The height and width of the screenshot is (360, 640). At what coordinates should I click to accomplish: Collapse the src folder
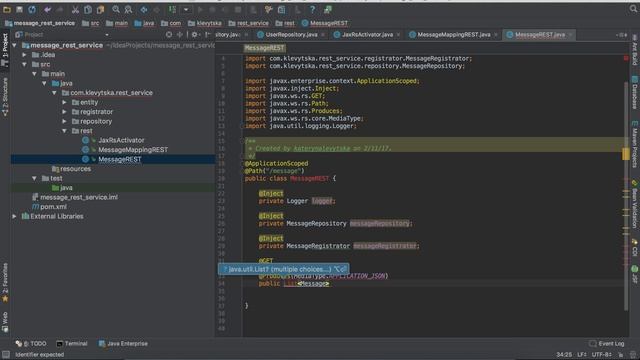(x=24, y=64)
